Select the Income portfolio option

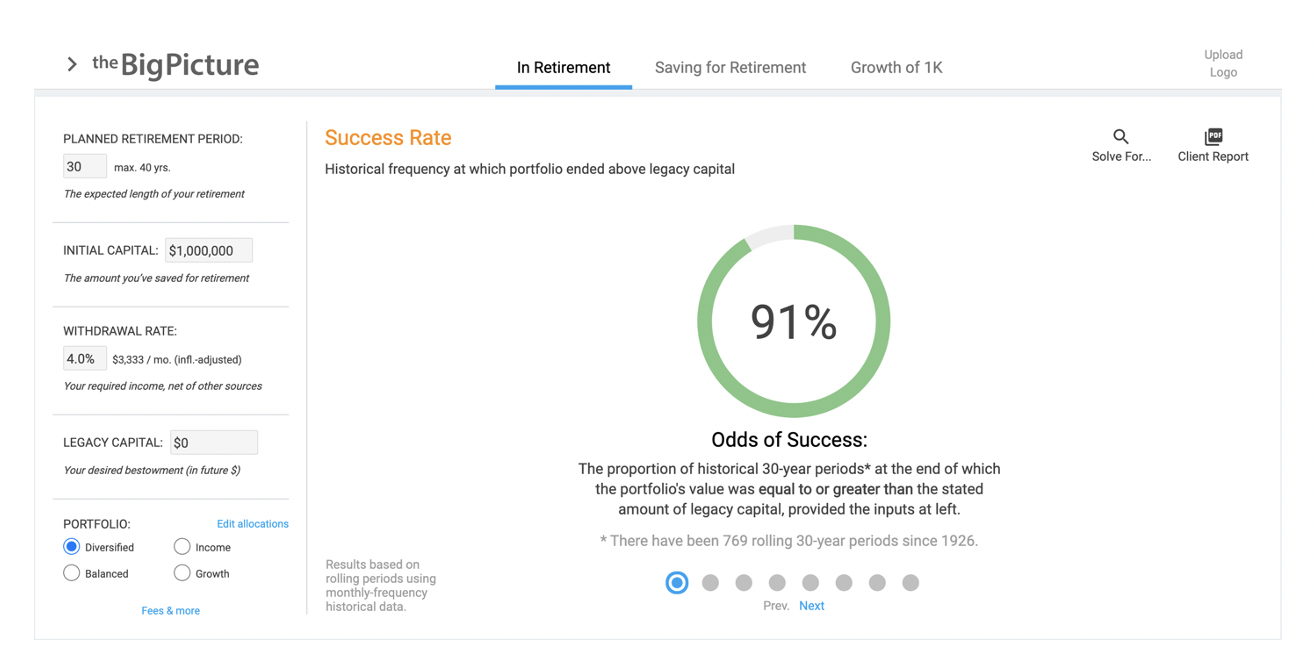[182, 547]
